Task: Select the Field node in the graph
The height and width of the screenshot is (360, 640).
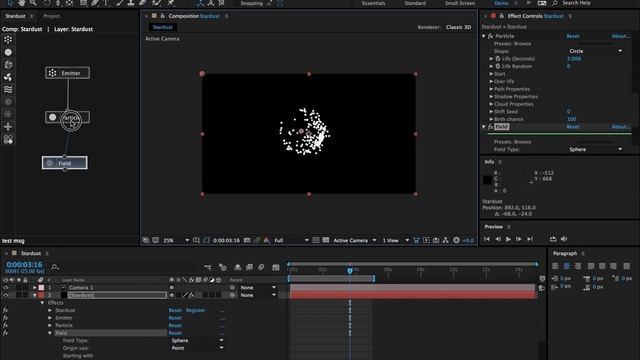Action: click(x=64, y=163)
